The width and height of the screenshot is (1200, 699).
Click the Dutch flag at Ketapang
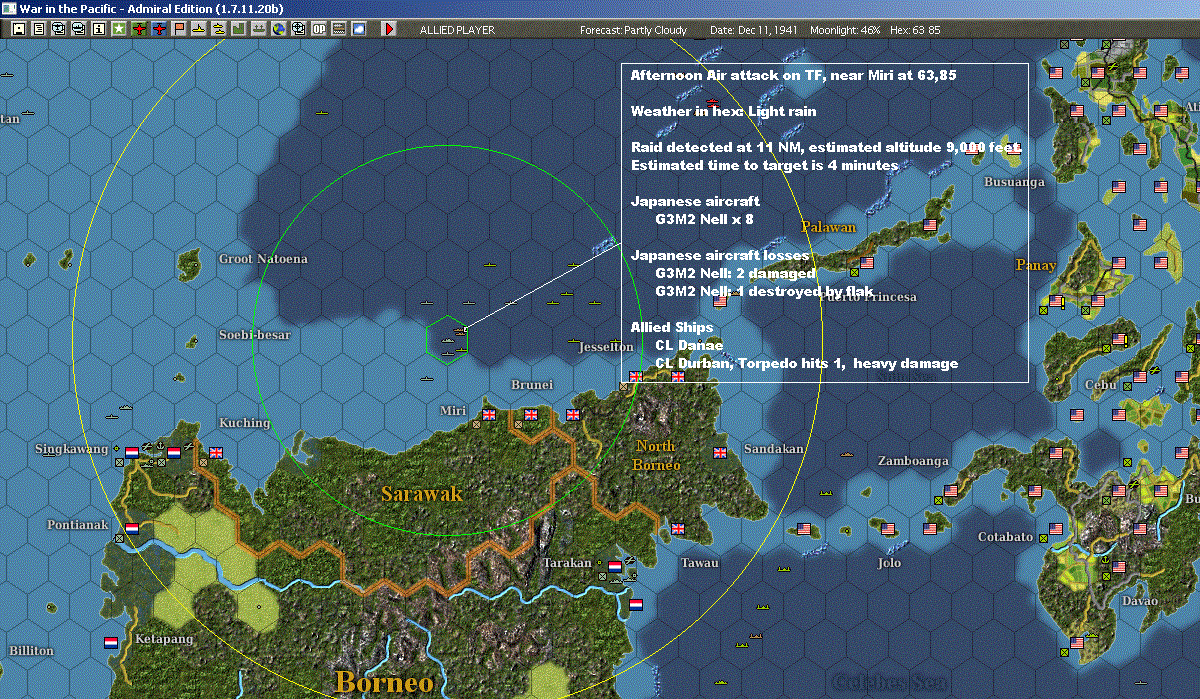pyautogui.click(x=111, y=642)
